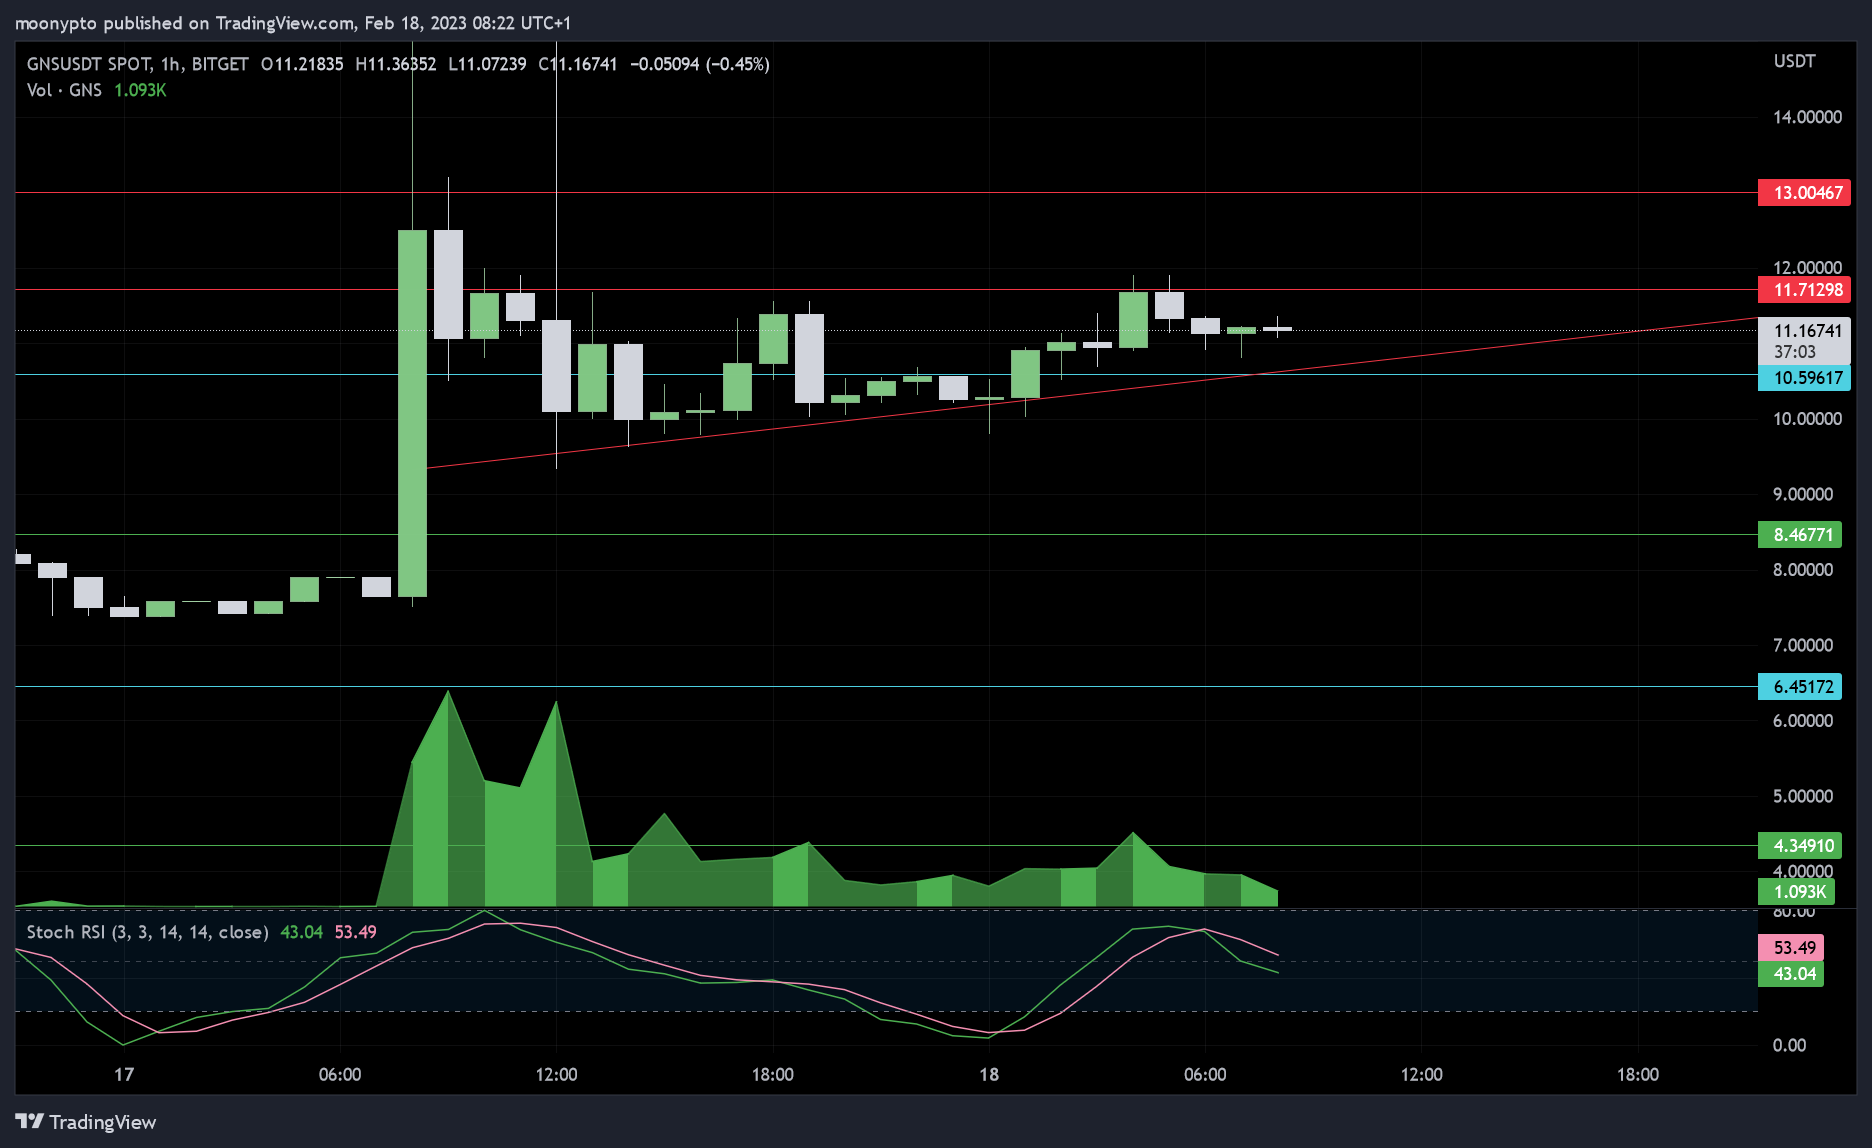Screen dimensions: 1872x1148
Task: Click the USDT currency label
Action: coord(1794,61)
